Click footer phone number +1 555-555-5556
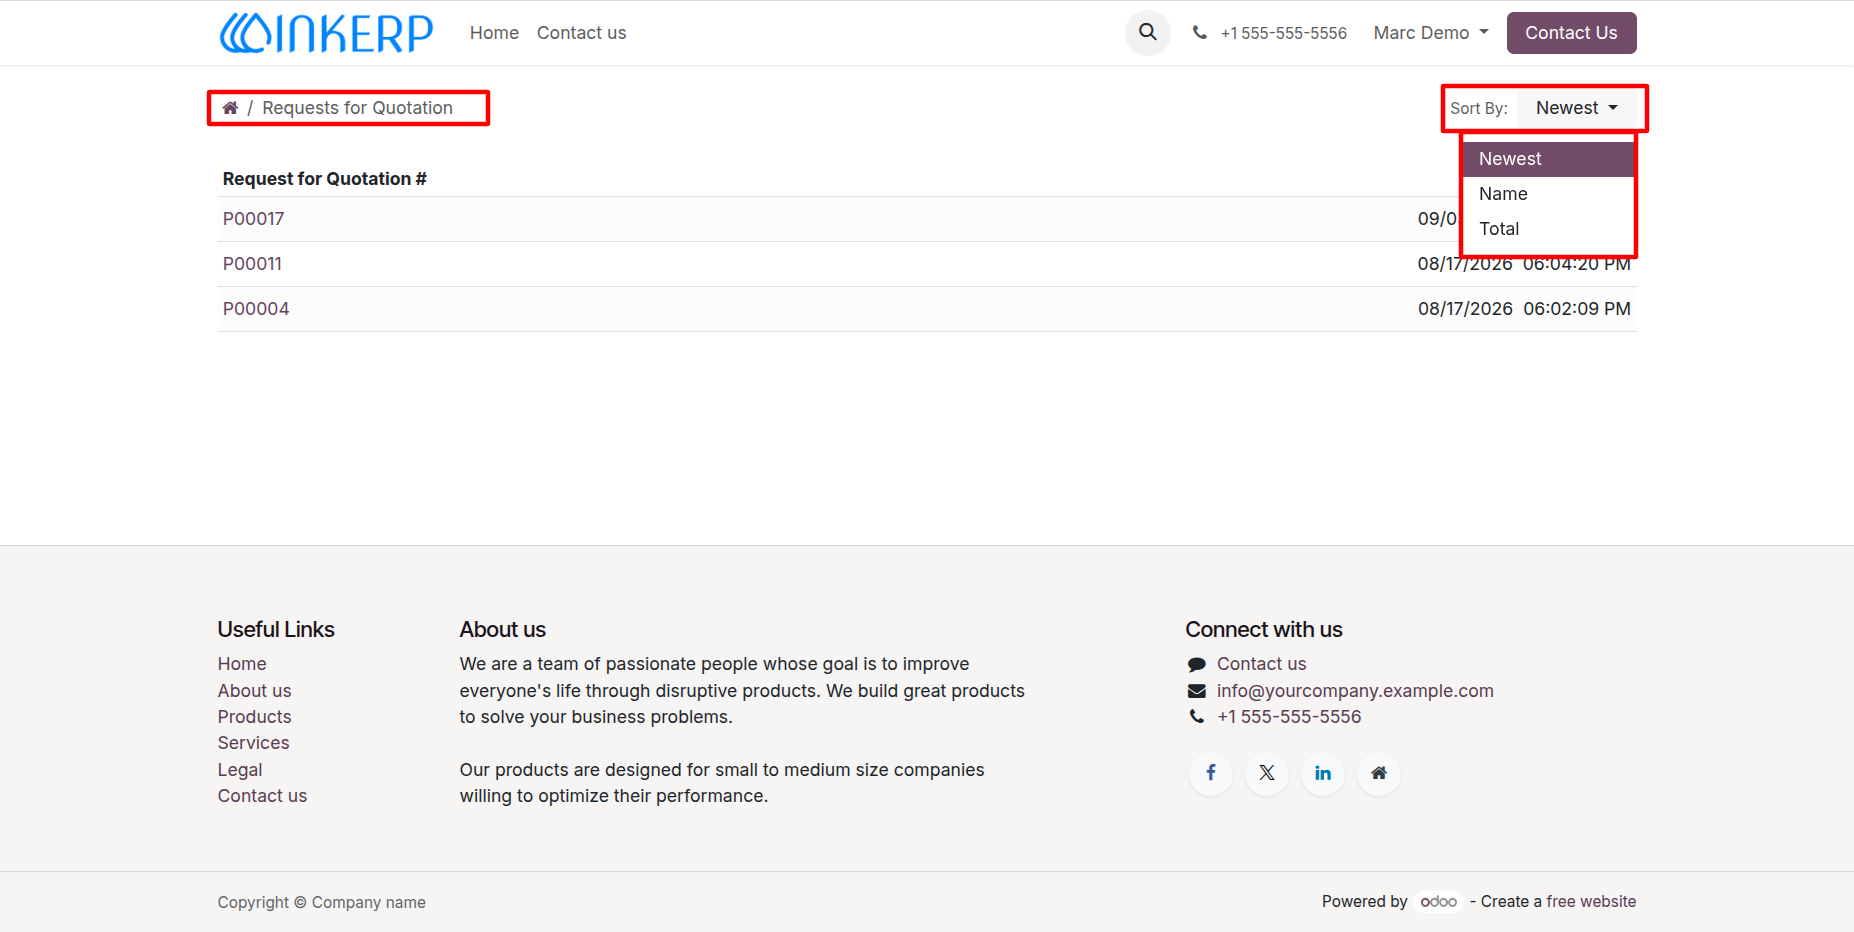Screen dimensions: 1854x932 pyautogui.click(x=1289, y=717)
